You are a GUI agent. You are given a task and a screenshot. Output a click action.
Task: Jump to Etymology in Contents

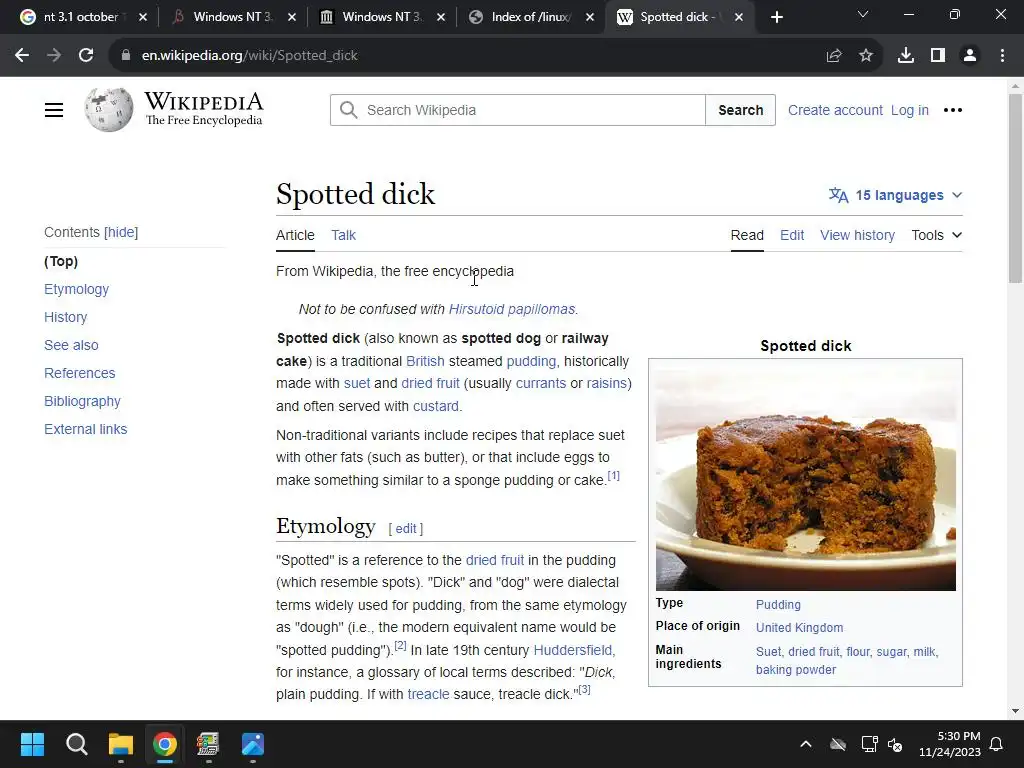coord(76,289)
